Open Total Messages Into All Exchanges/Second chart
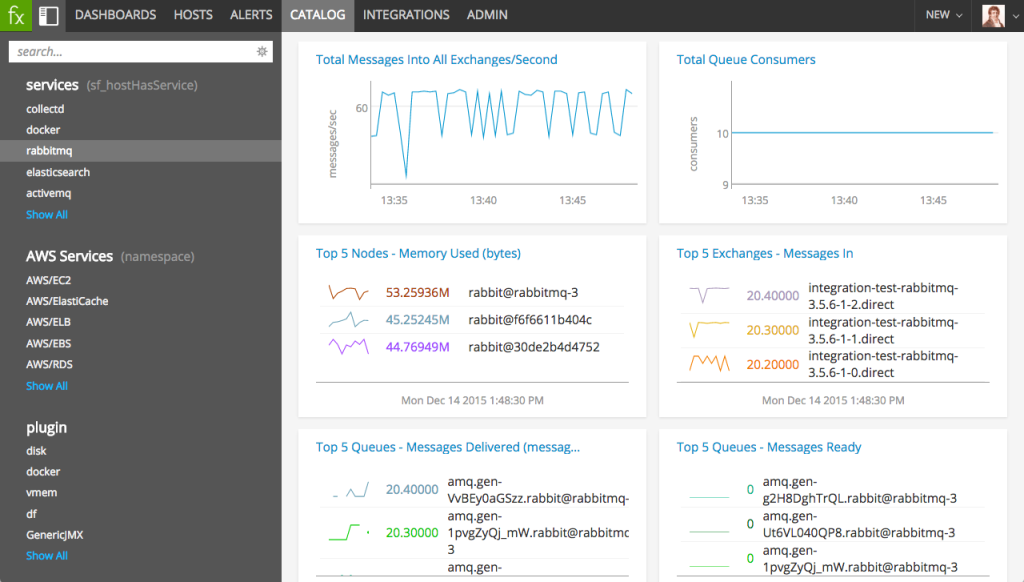Screen dimensions: 1024x582 coord(436,59)
